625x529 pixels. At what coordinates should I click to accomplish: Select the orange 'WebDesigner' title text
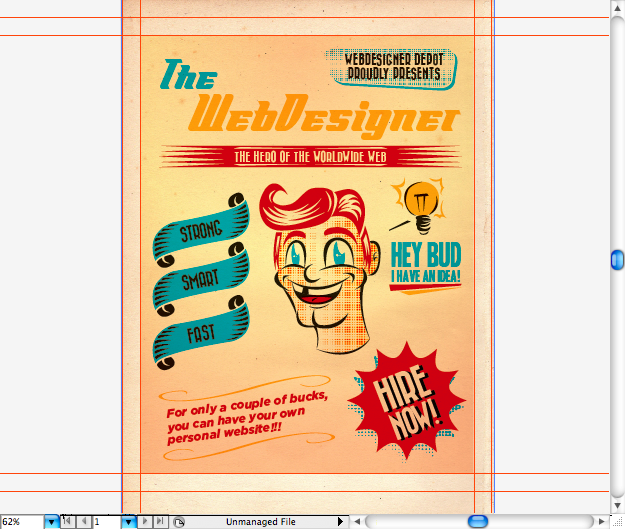[324, 116]
